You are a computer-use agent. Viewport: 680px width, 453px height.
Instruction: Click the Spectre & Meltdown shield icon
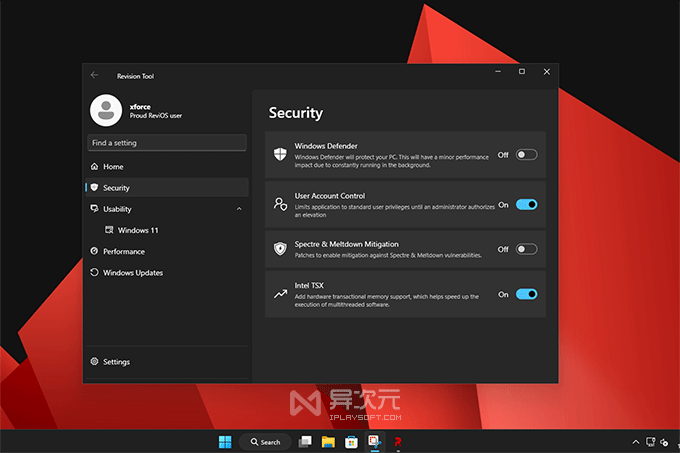point(281,249)
